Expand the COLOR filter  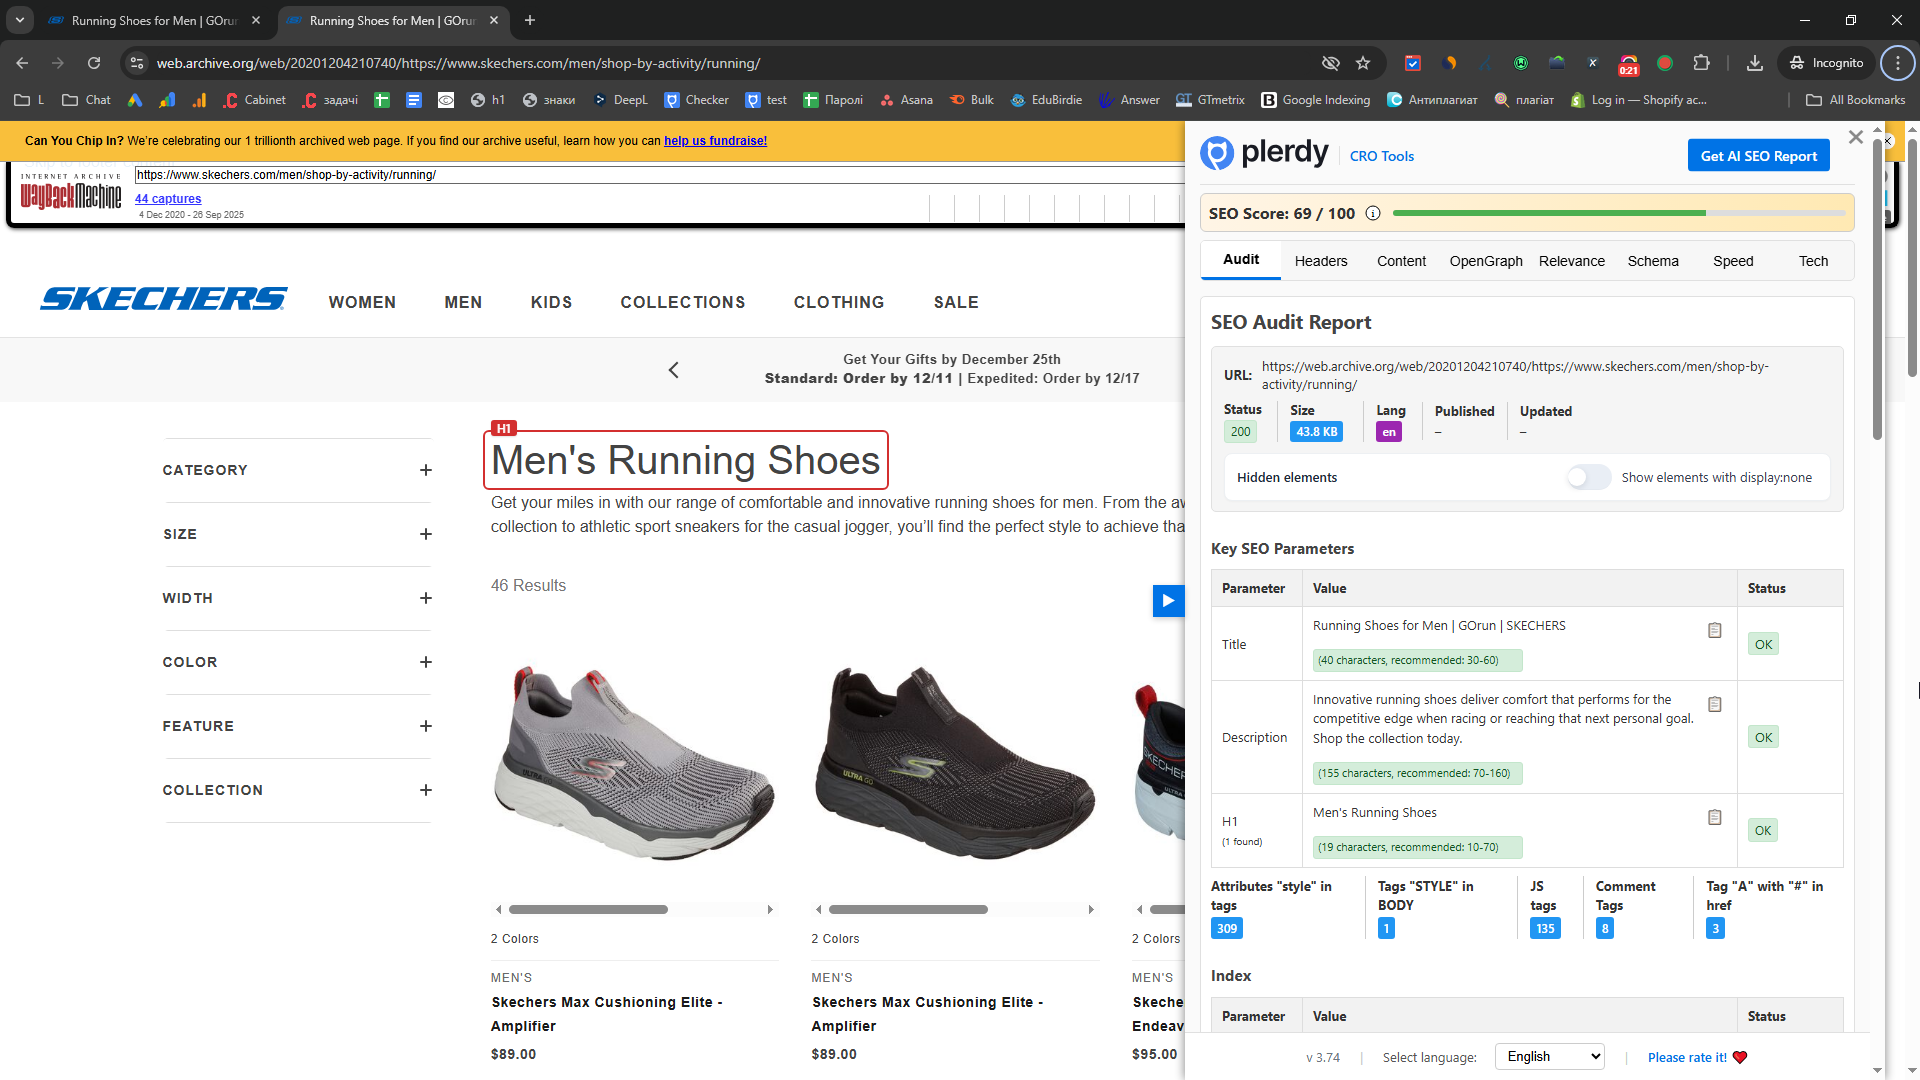pyautogui.click(x=425, y=662)
